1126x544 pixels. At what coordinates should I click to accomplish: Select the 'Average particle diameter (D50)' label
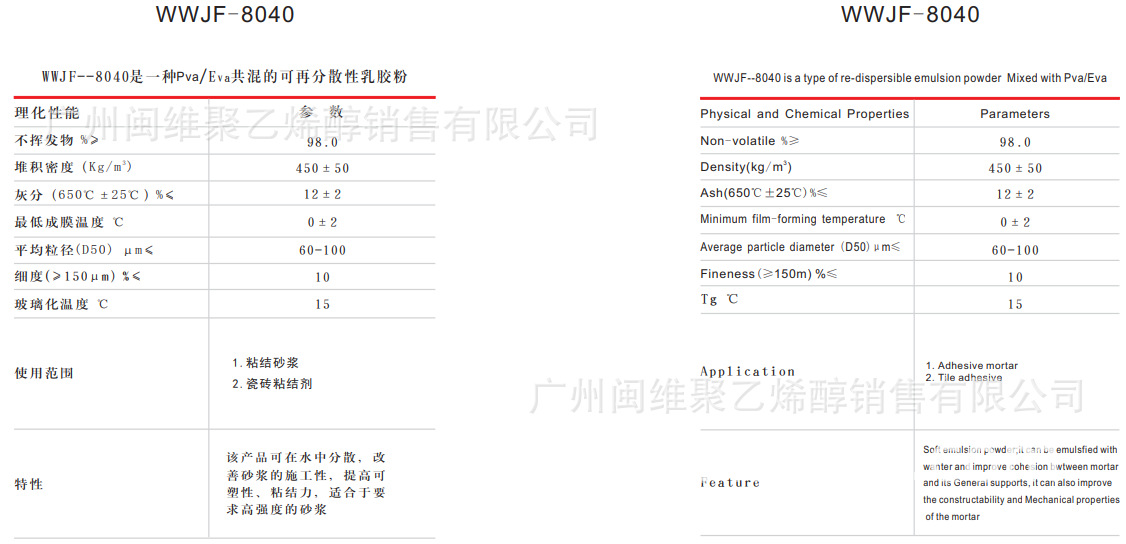pyautogui.click(x=800, y=247)
